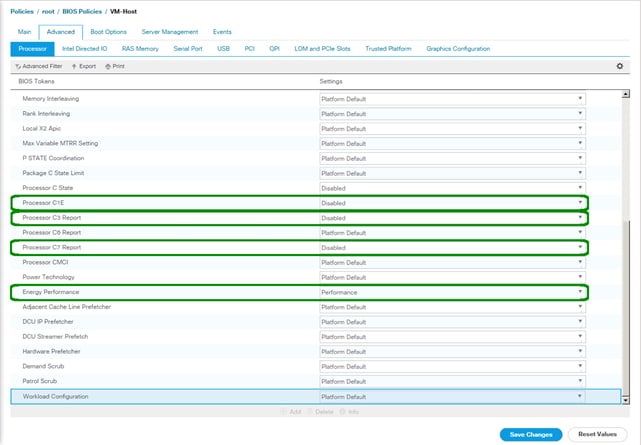Image resolution: width=641 pixels, height=445 pixels.
Task: Open the Demand Scrub dropdown
Action: (x=452, y=367)
